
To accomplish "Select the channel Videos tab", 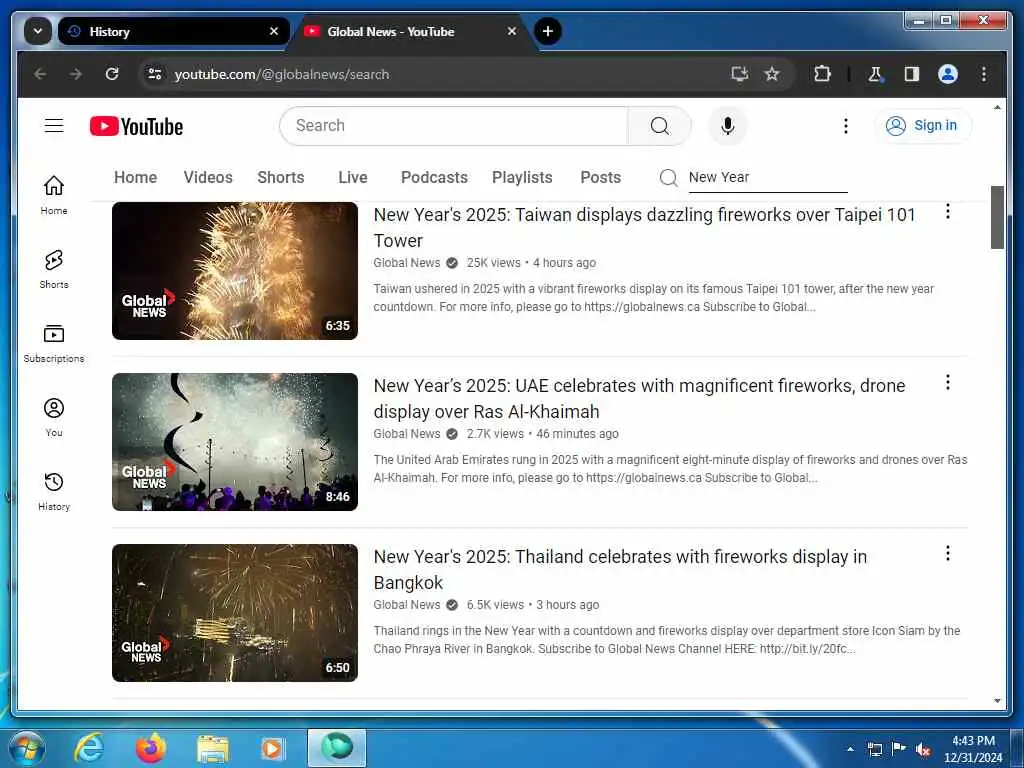I will 208,177.
